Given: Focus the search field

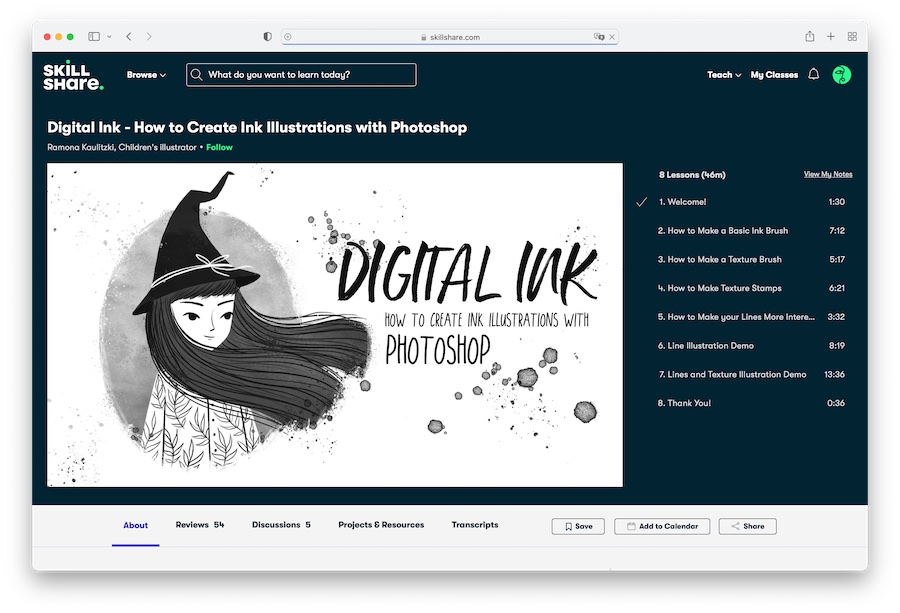Looking at the screenshot, I should [301, 75].
